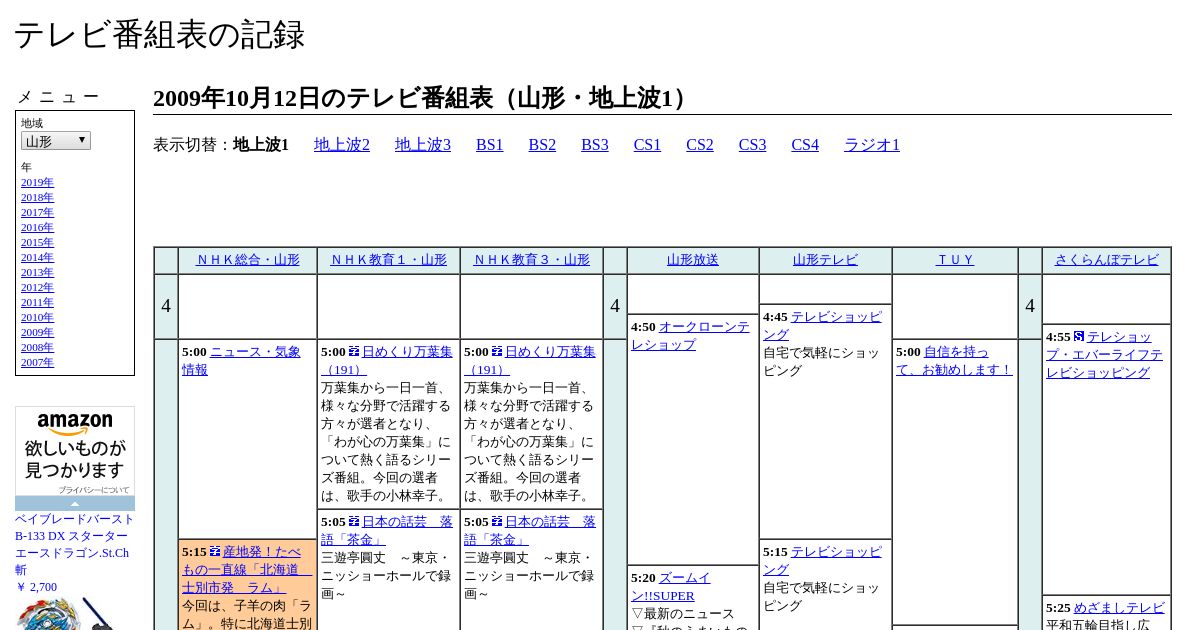Open 日本の話芸 落語 in ＮＨＫ教育１ column
The image size is (1200, 630).
tap(387, 531)
